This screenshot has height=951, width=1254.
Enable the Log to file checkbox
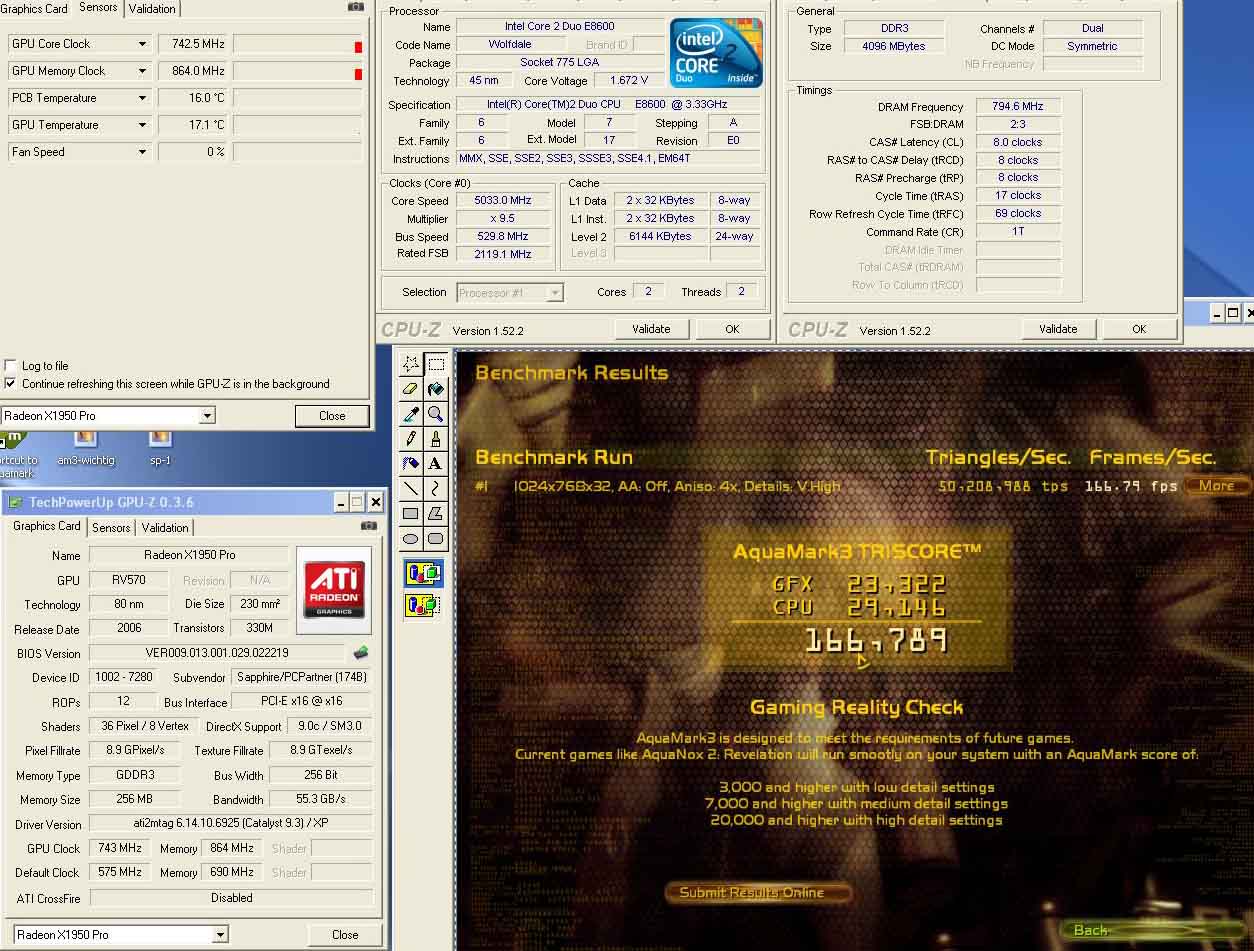pyautogui.click(x=11, y=366)
